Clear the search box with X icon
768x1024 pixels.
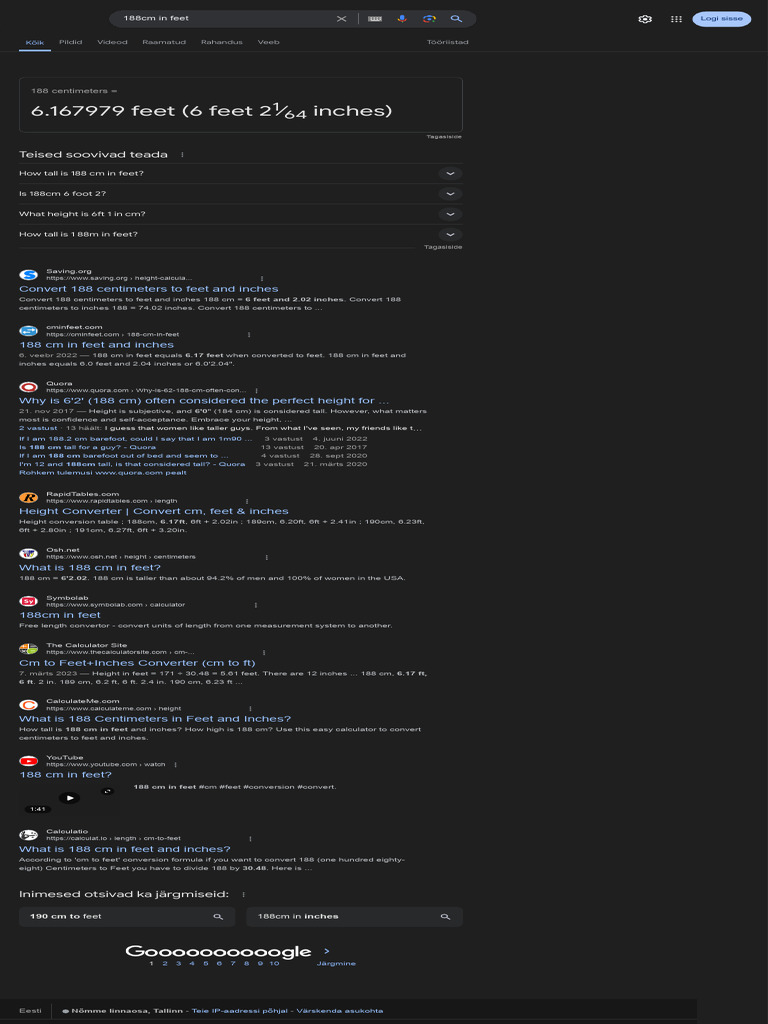pyautogui.click(x=342, y=19)
